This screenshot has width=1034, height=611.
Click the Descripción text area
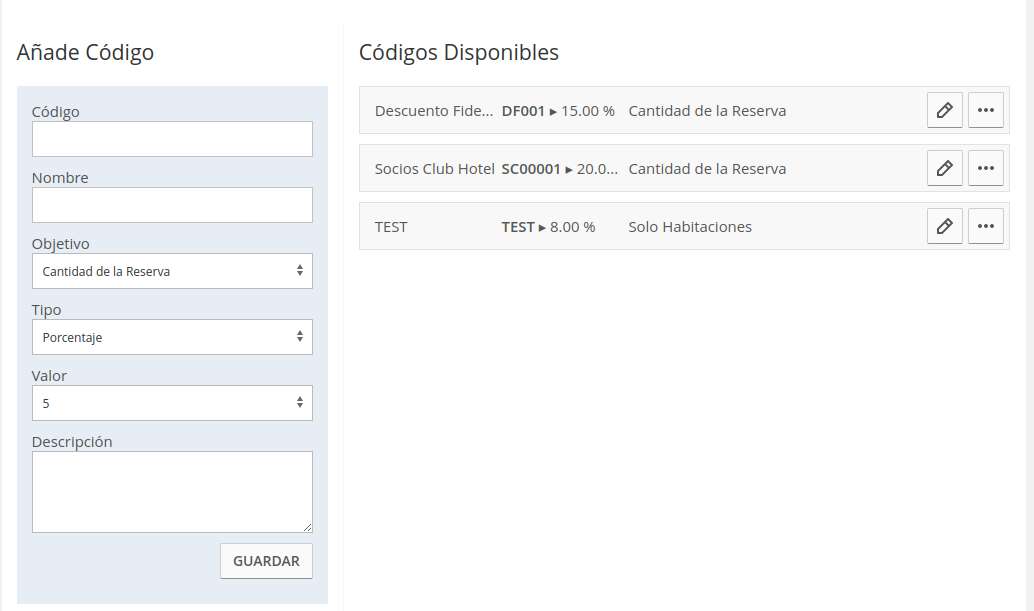[172, 491]
